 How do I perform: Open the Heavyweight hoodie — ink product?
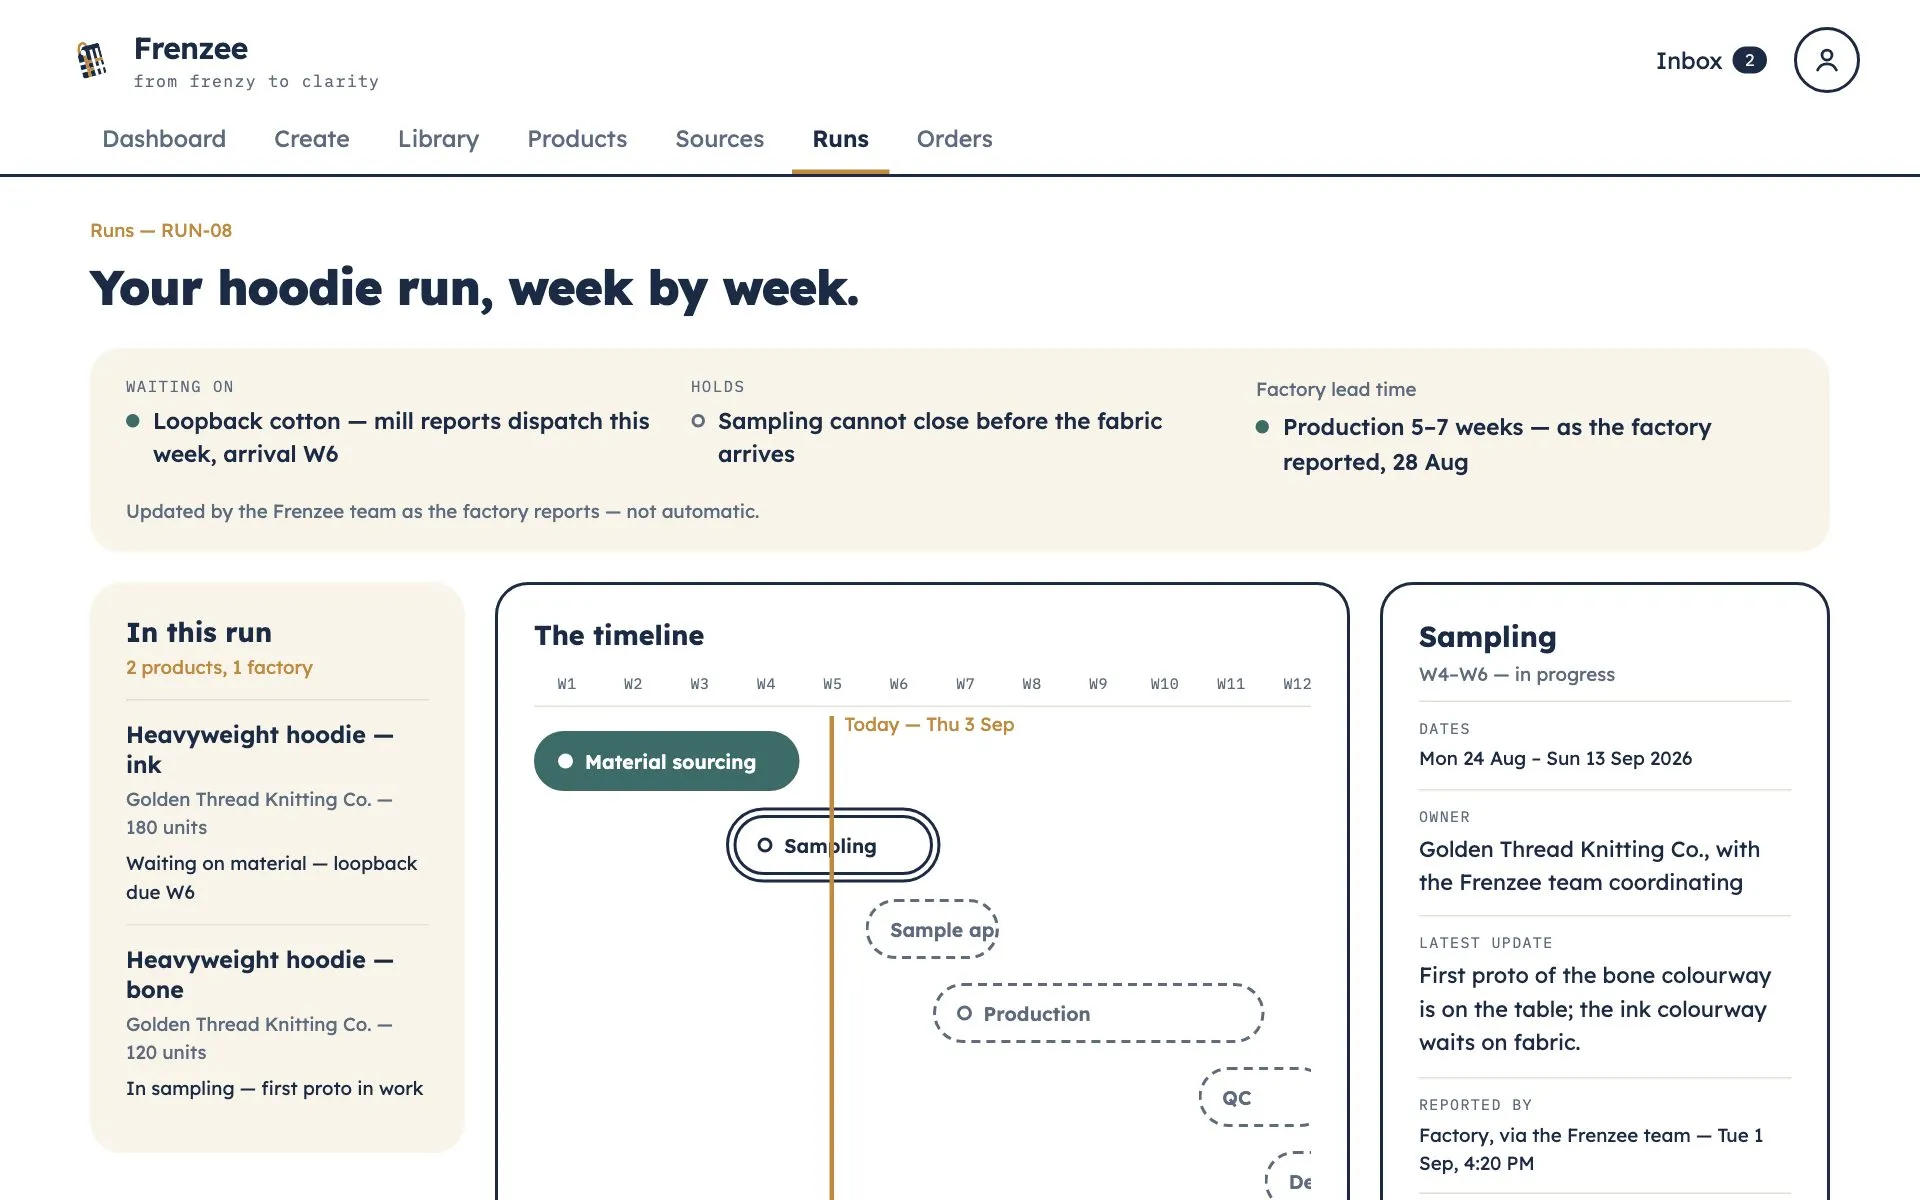pyautogui.click(x=260, y=749)
